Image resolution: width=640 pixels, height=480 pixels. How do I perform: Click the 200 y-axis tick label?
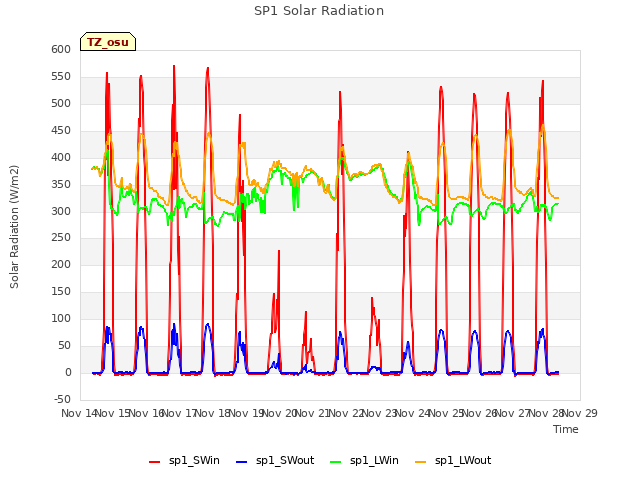click(61, 264)
